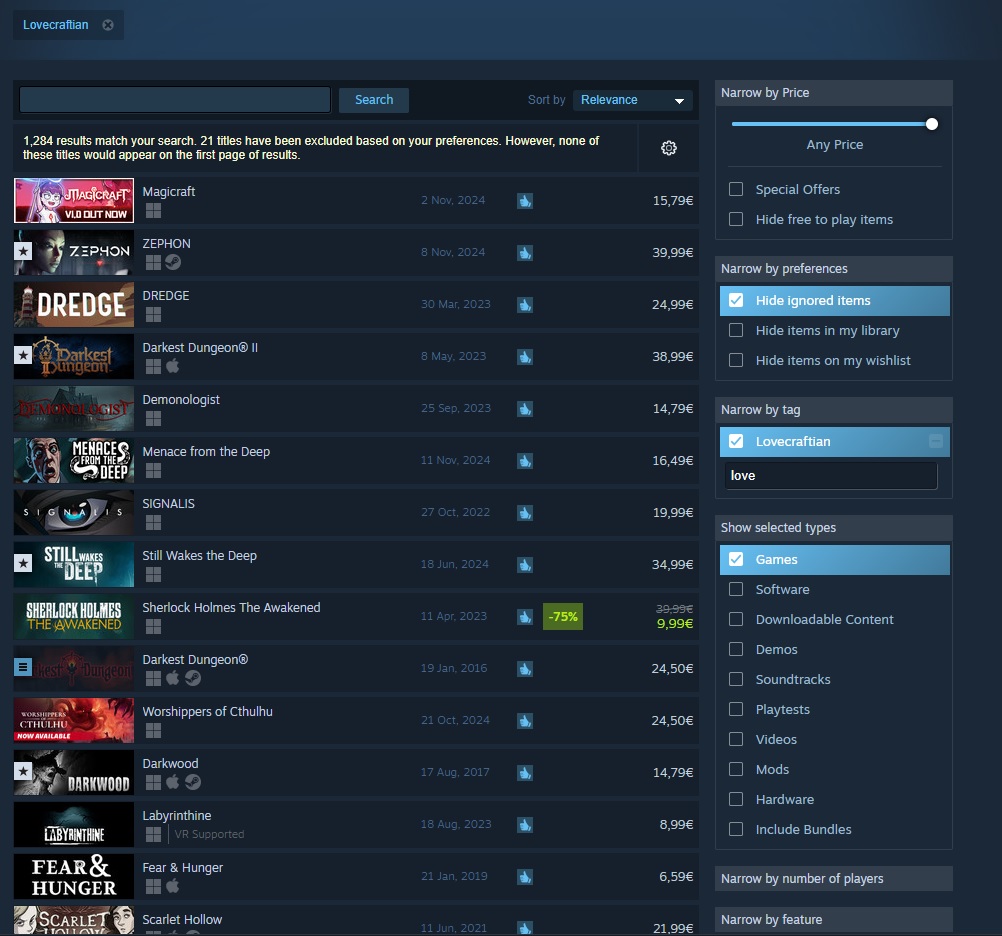Screen dimensions: 1002x936
Task: Click the minus icon beside Lovecraftian tag filter
Action: (x=935, y=441)
